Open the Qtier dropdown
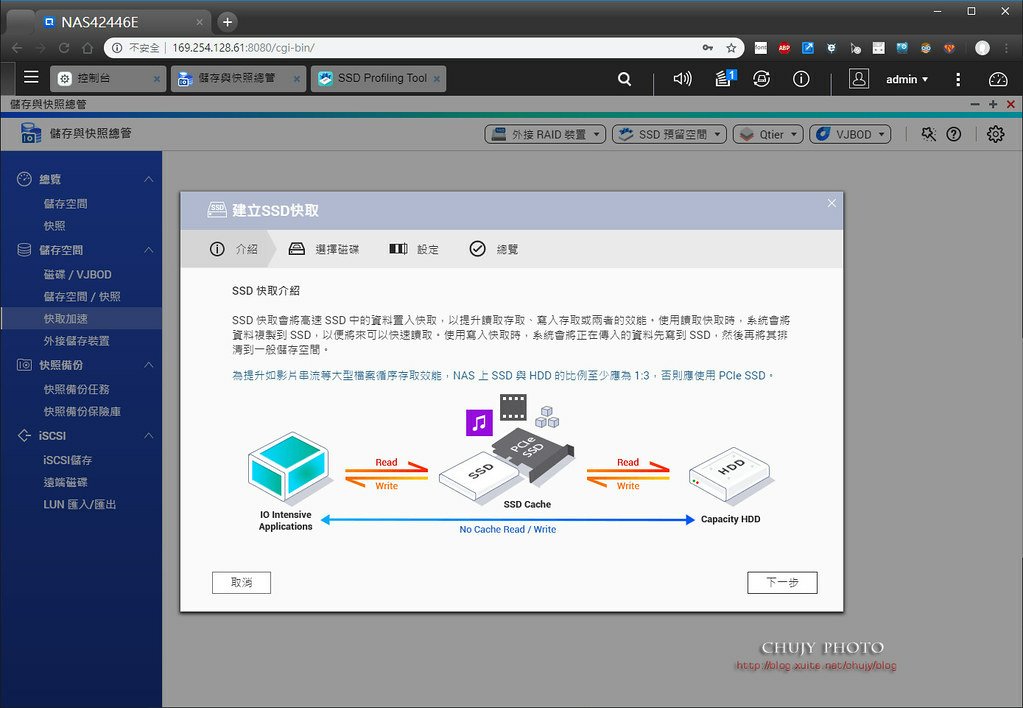The height and width of the screenshot is (708, 1023). pyautogui.click(x=769, y=134)
